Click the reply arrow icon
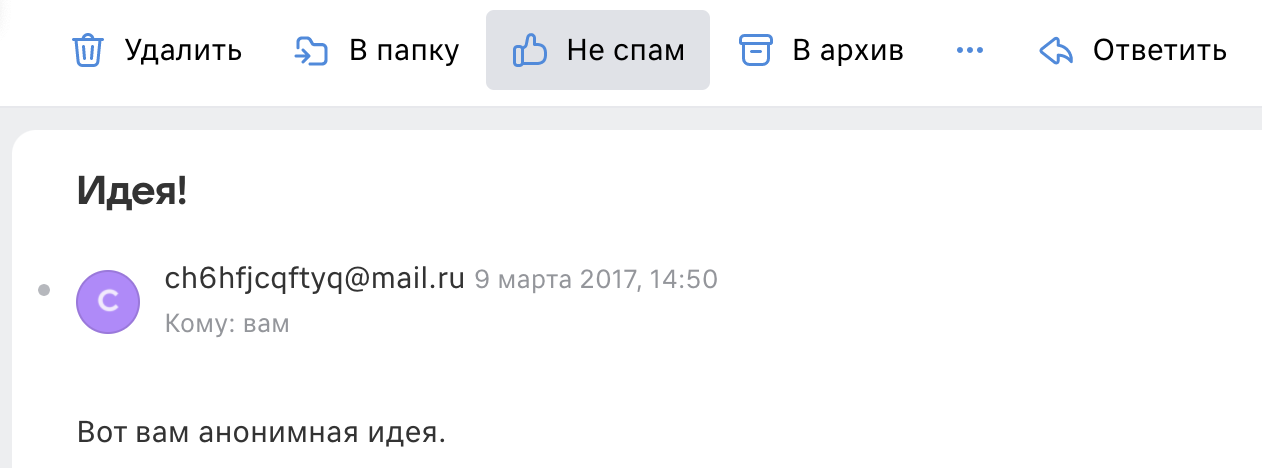Screen dimensions: 1262x468 (x=1057, y=50)
